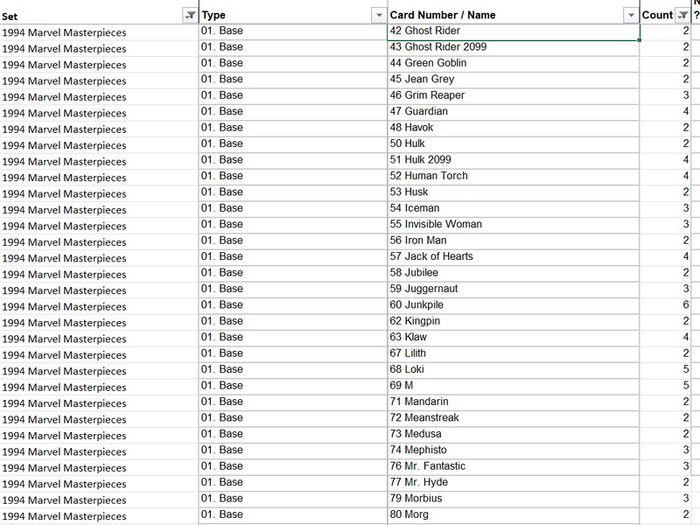This screenshot has width=700, height=525.
Task: Select cell '46 Grim Reaper'
Action: tap(513, 96)
